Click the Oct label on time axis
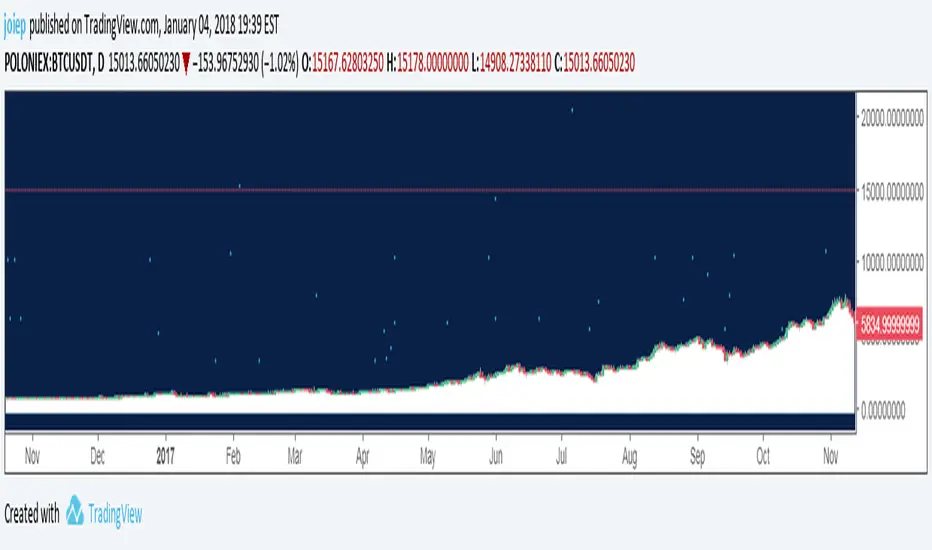The height and width of the screenshot is (550, 932). click(763, 456)
